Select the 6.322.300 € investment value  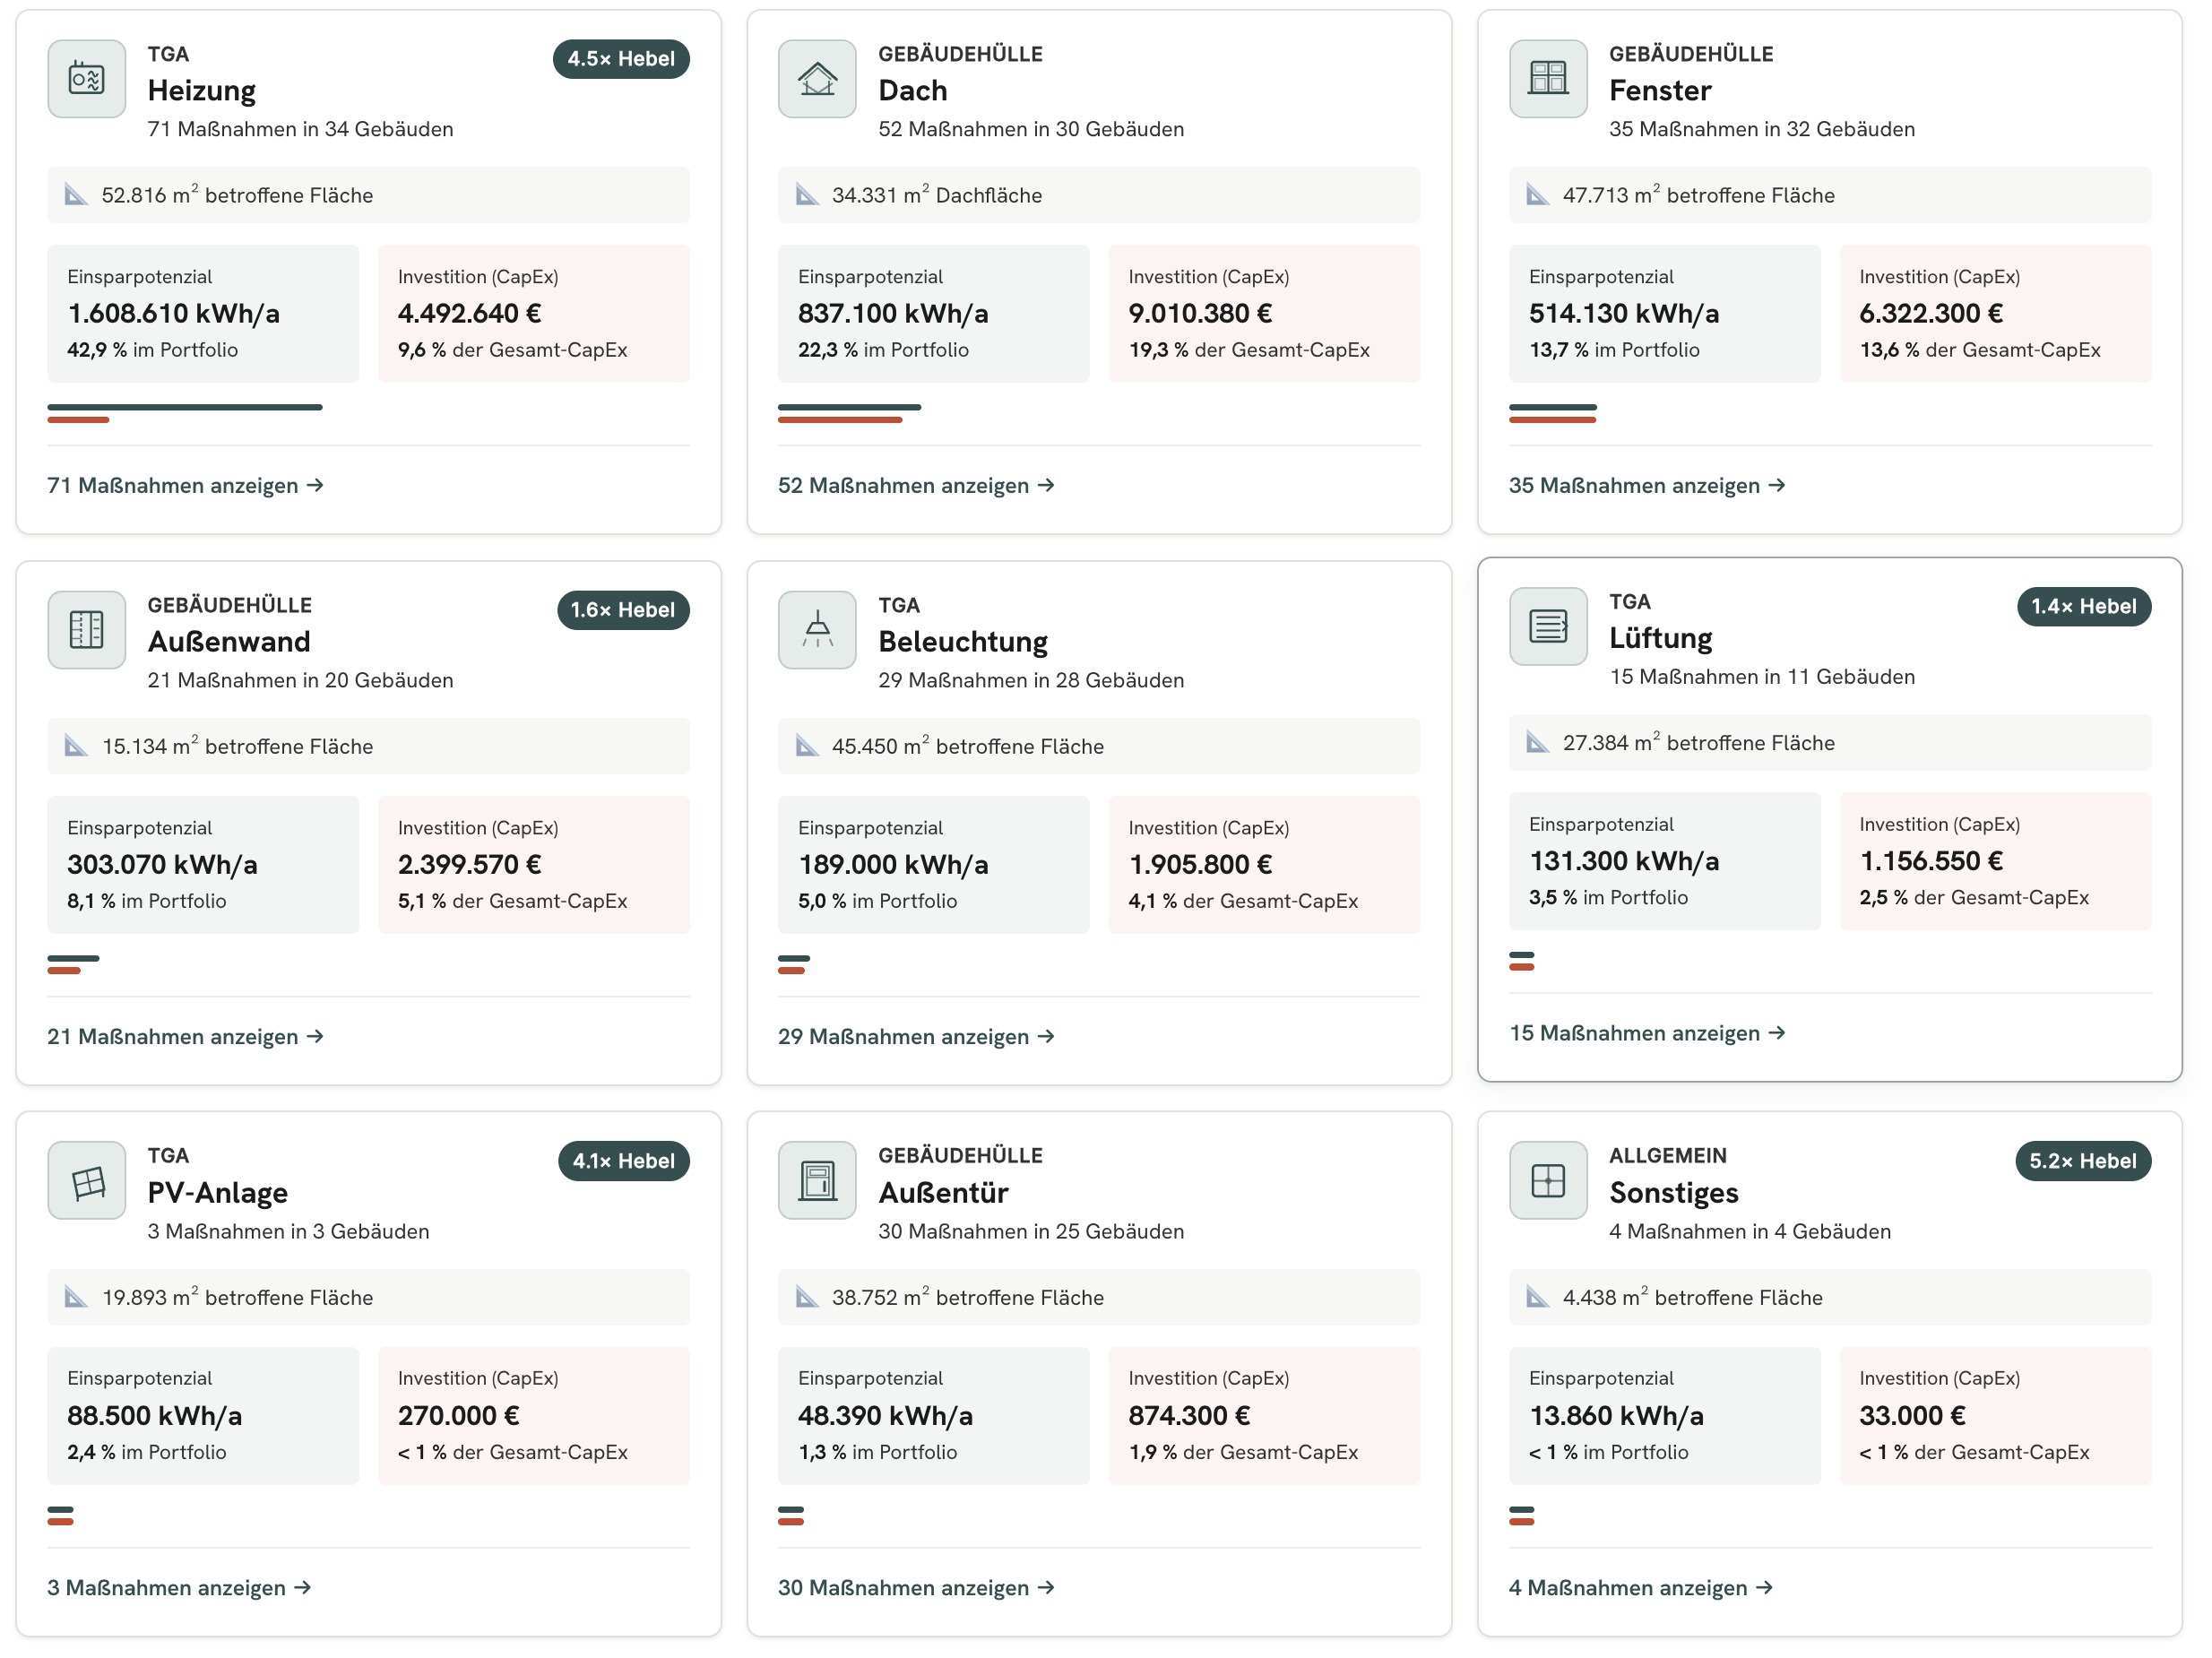(x=1931, y=313)
